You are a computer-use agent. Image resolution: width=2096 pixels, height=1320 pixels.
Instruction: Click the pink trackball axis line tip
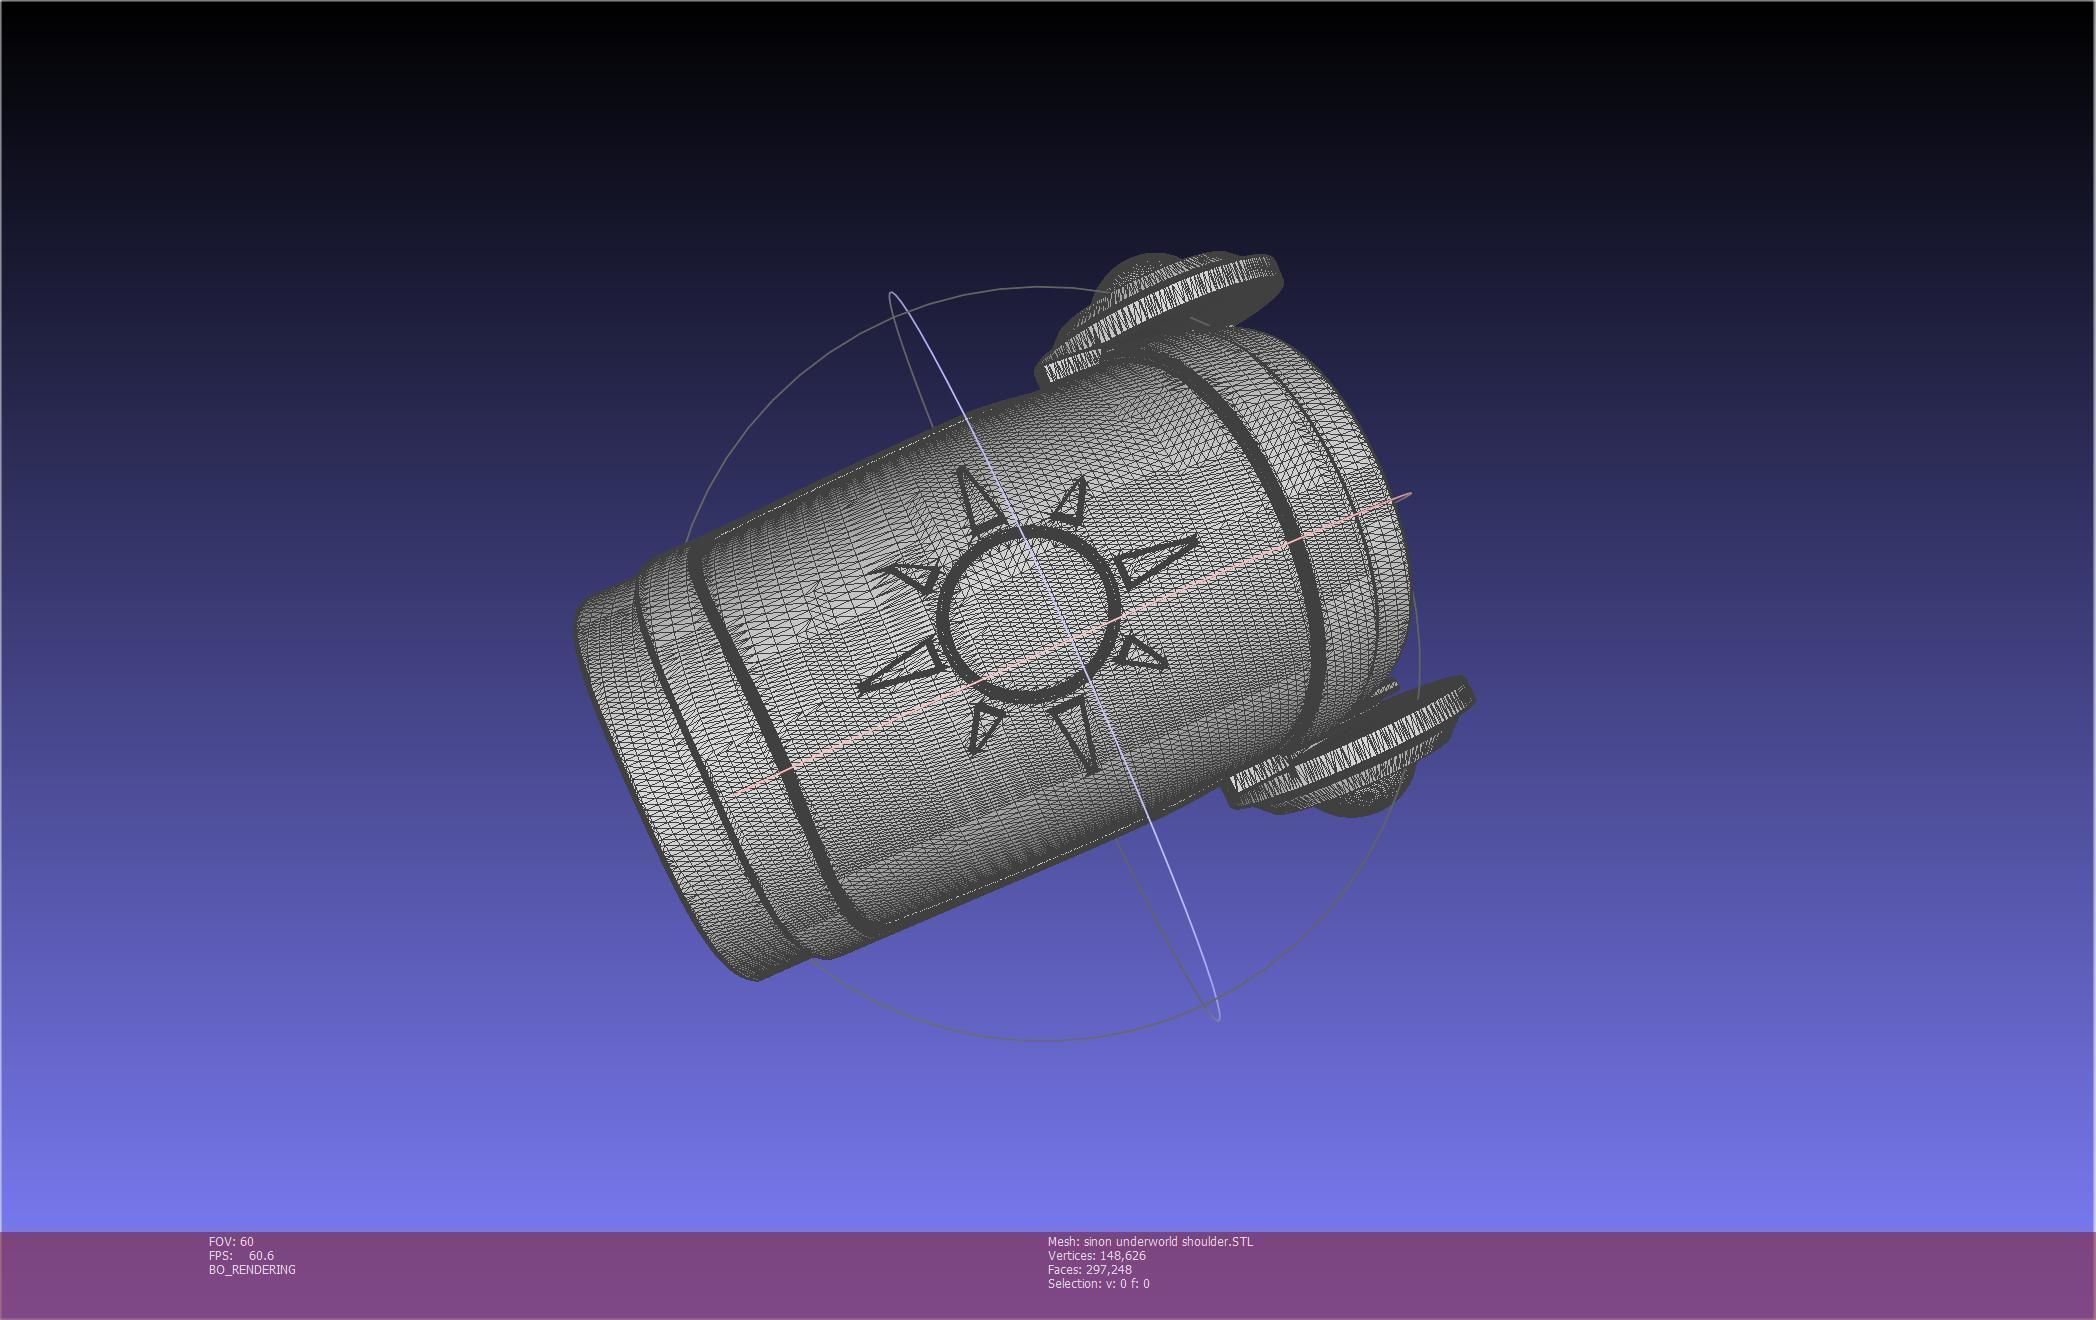pyautogui.click(x=1407, y=495)
